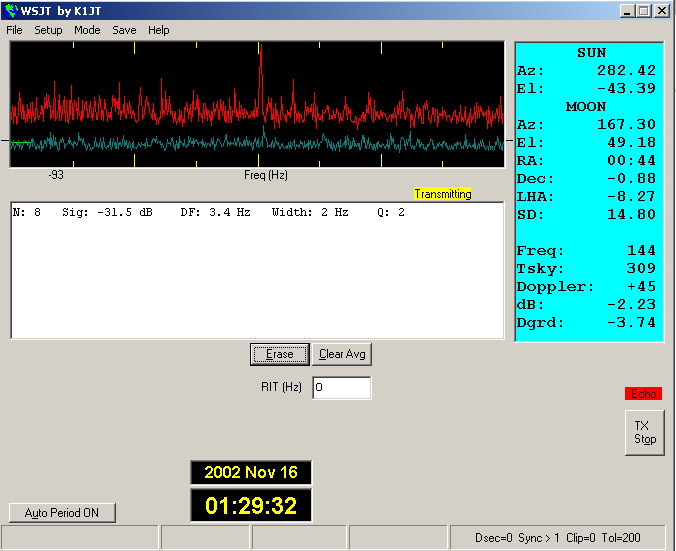
Task: Click the red Echo mode indicator
Action: click(644, 394)
